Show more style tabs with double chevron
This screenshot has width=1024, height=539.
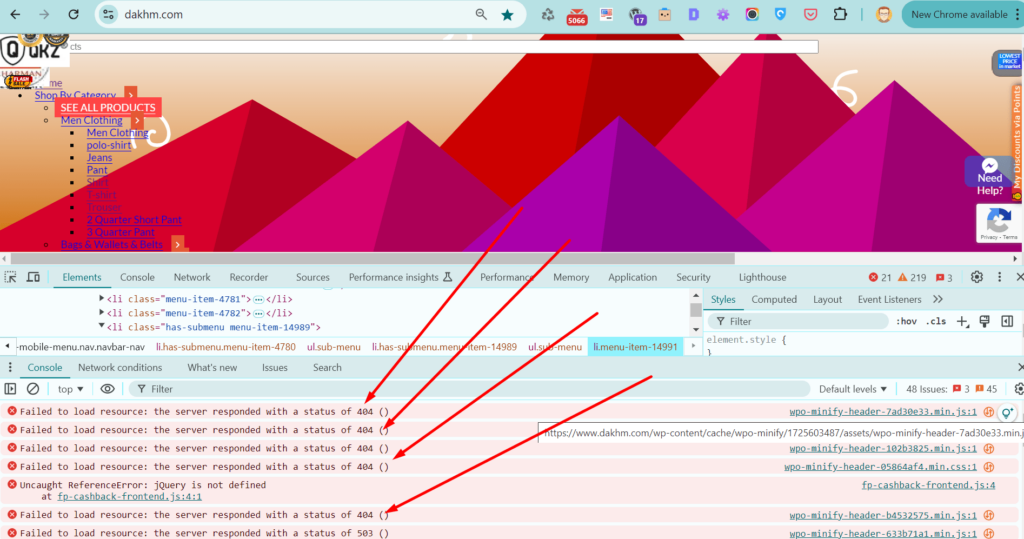point(938,299)
